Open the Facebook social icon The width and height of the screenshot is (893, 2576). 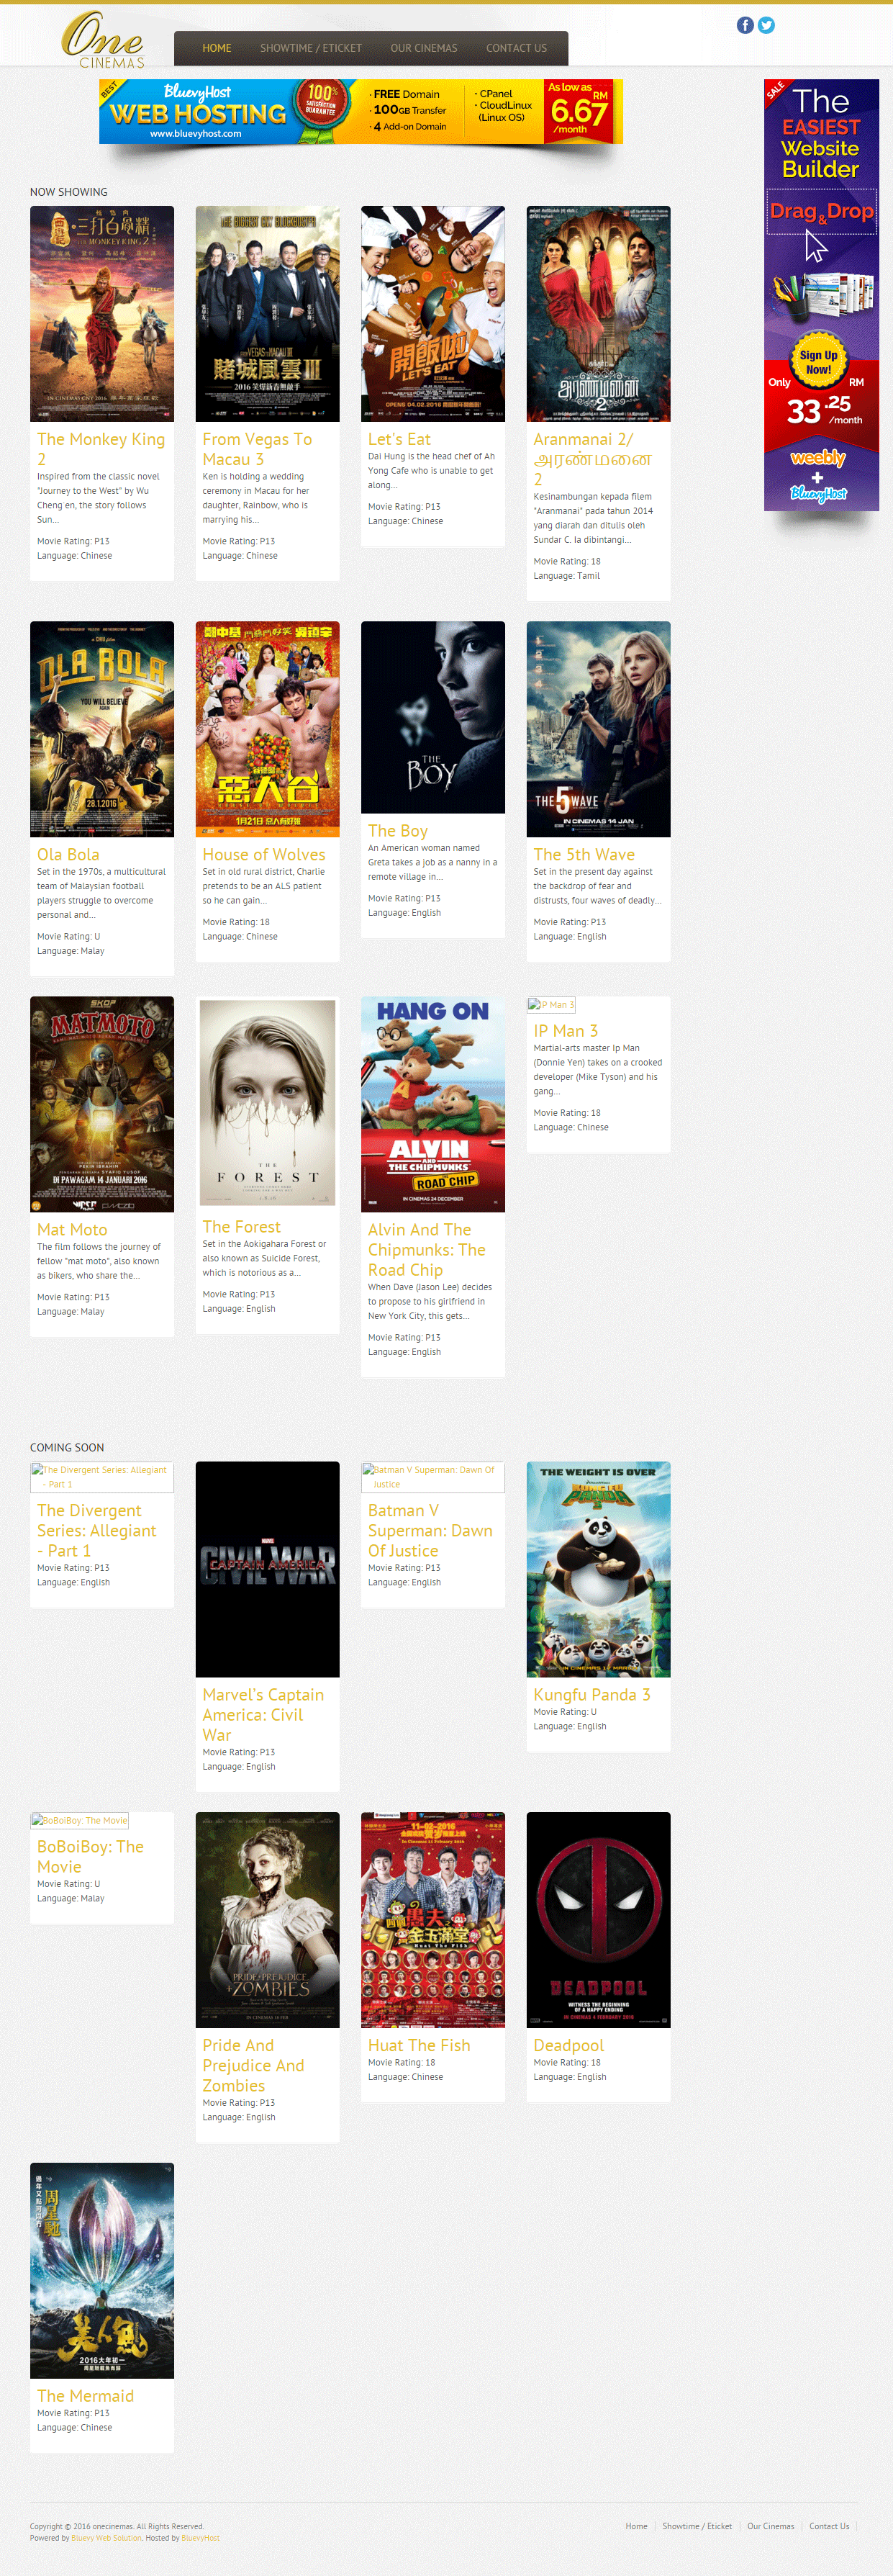pos(745,25)
